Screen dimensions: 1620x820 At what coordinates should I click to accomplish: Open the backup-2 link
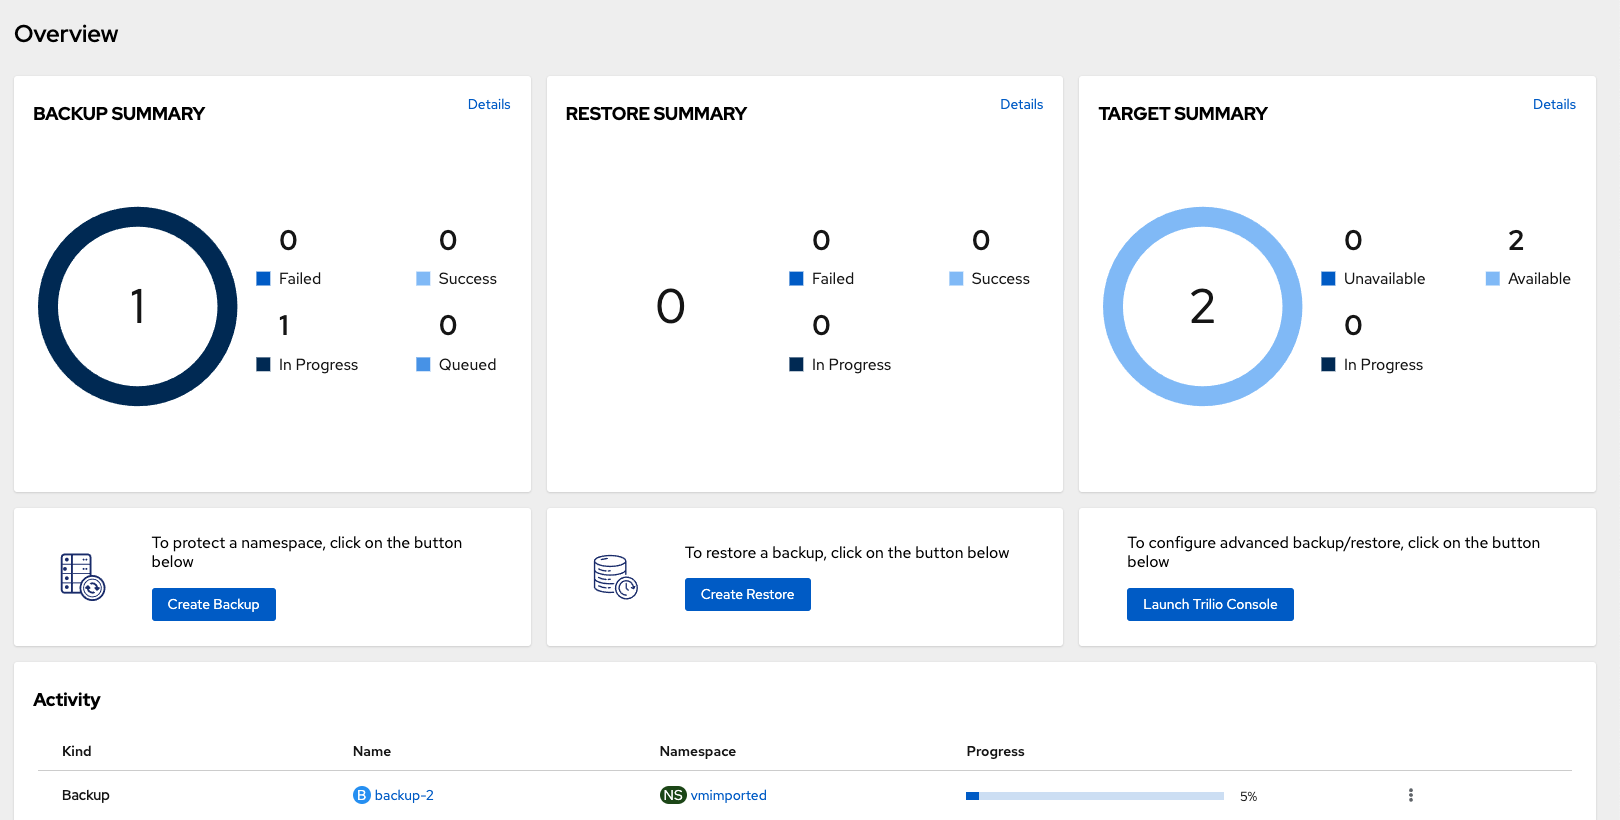tap(404, 795)
